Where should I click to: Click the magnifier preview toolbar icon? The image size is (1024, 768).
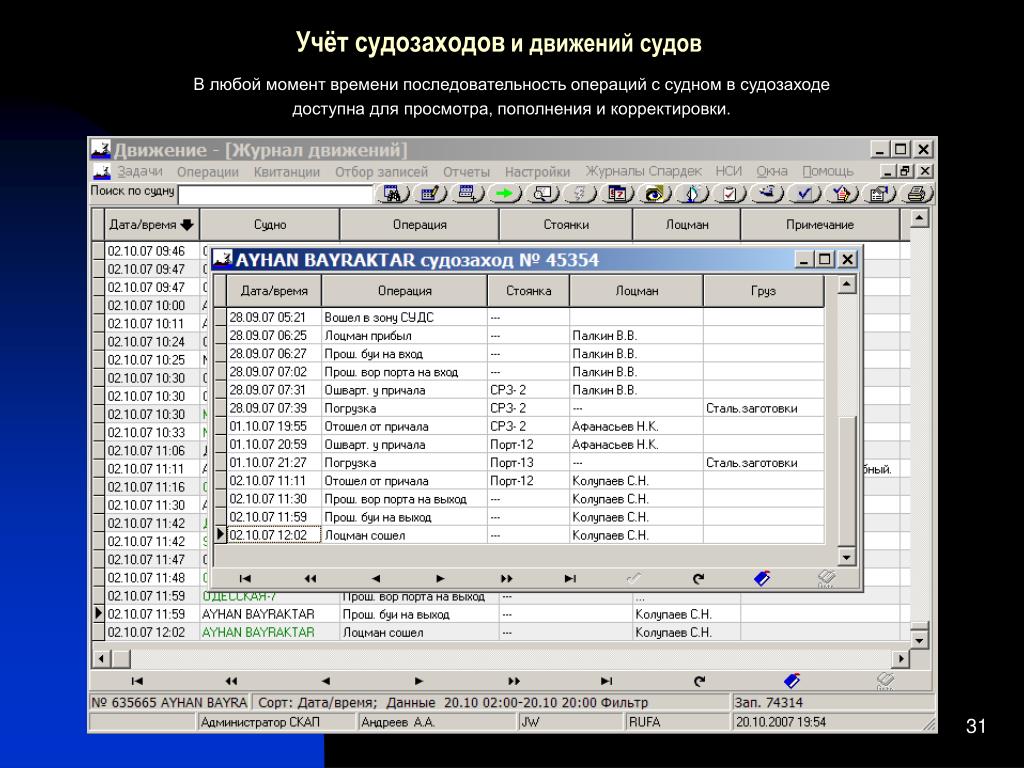point(543,193)
